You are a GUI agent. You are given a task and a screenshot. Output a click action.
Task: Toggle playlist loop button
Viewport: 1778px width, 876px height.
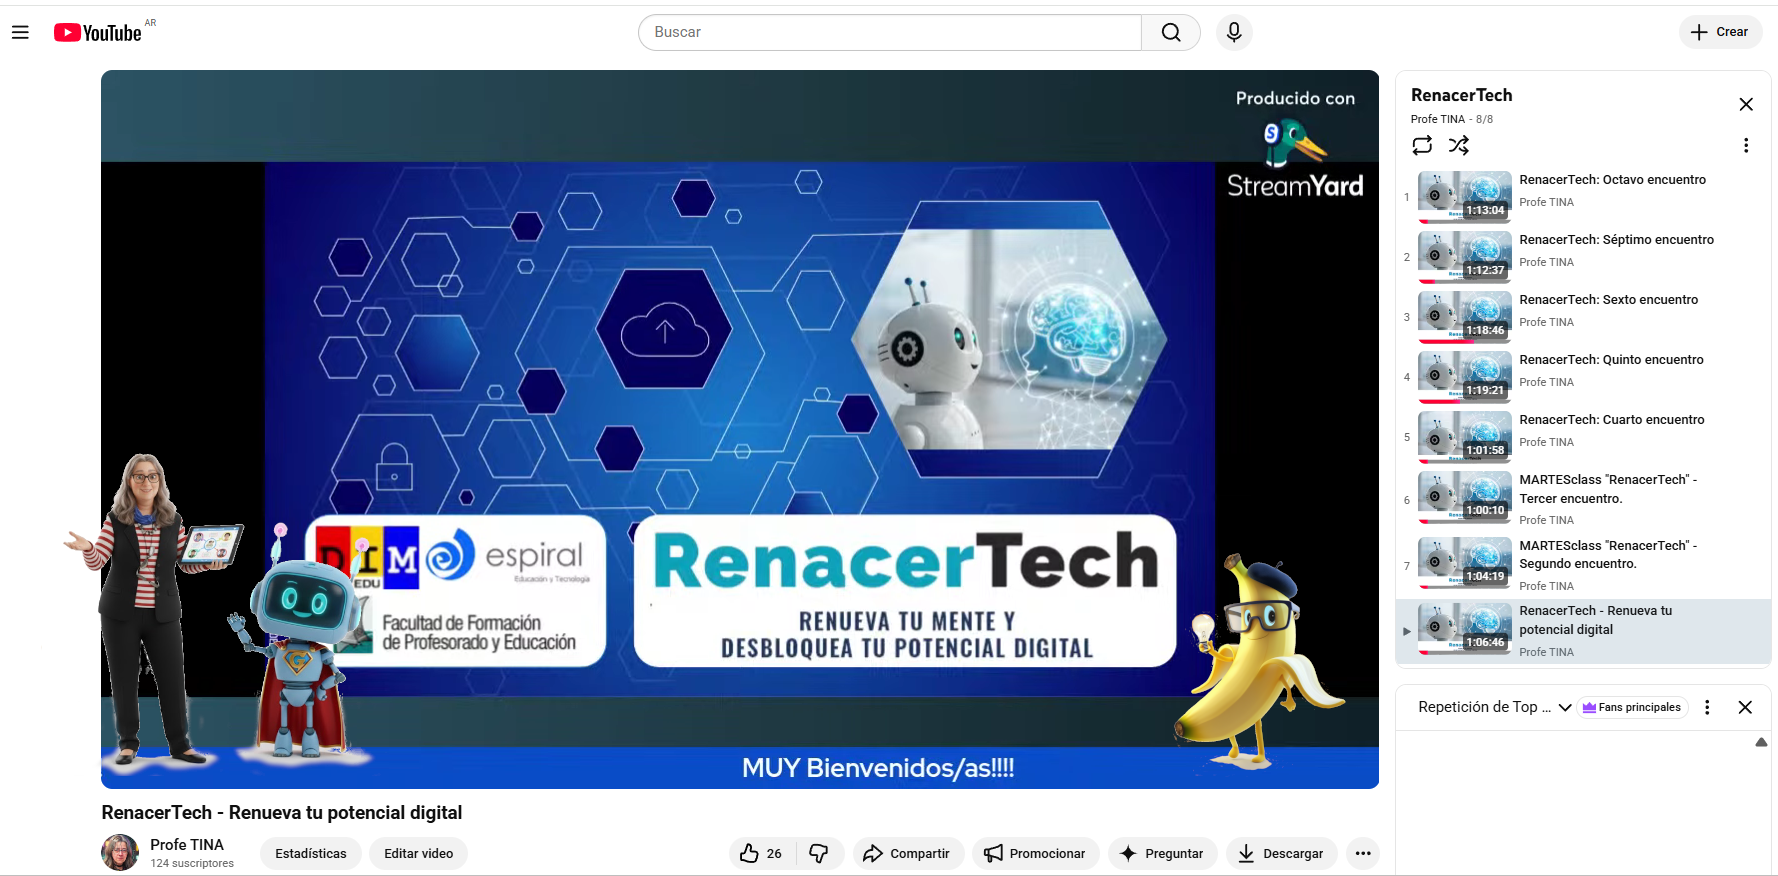click(1422, 146)
